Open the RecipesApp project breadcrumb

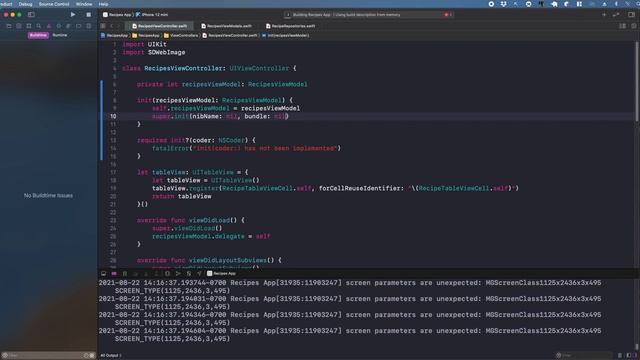coord(115,36)
